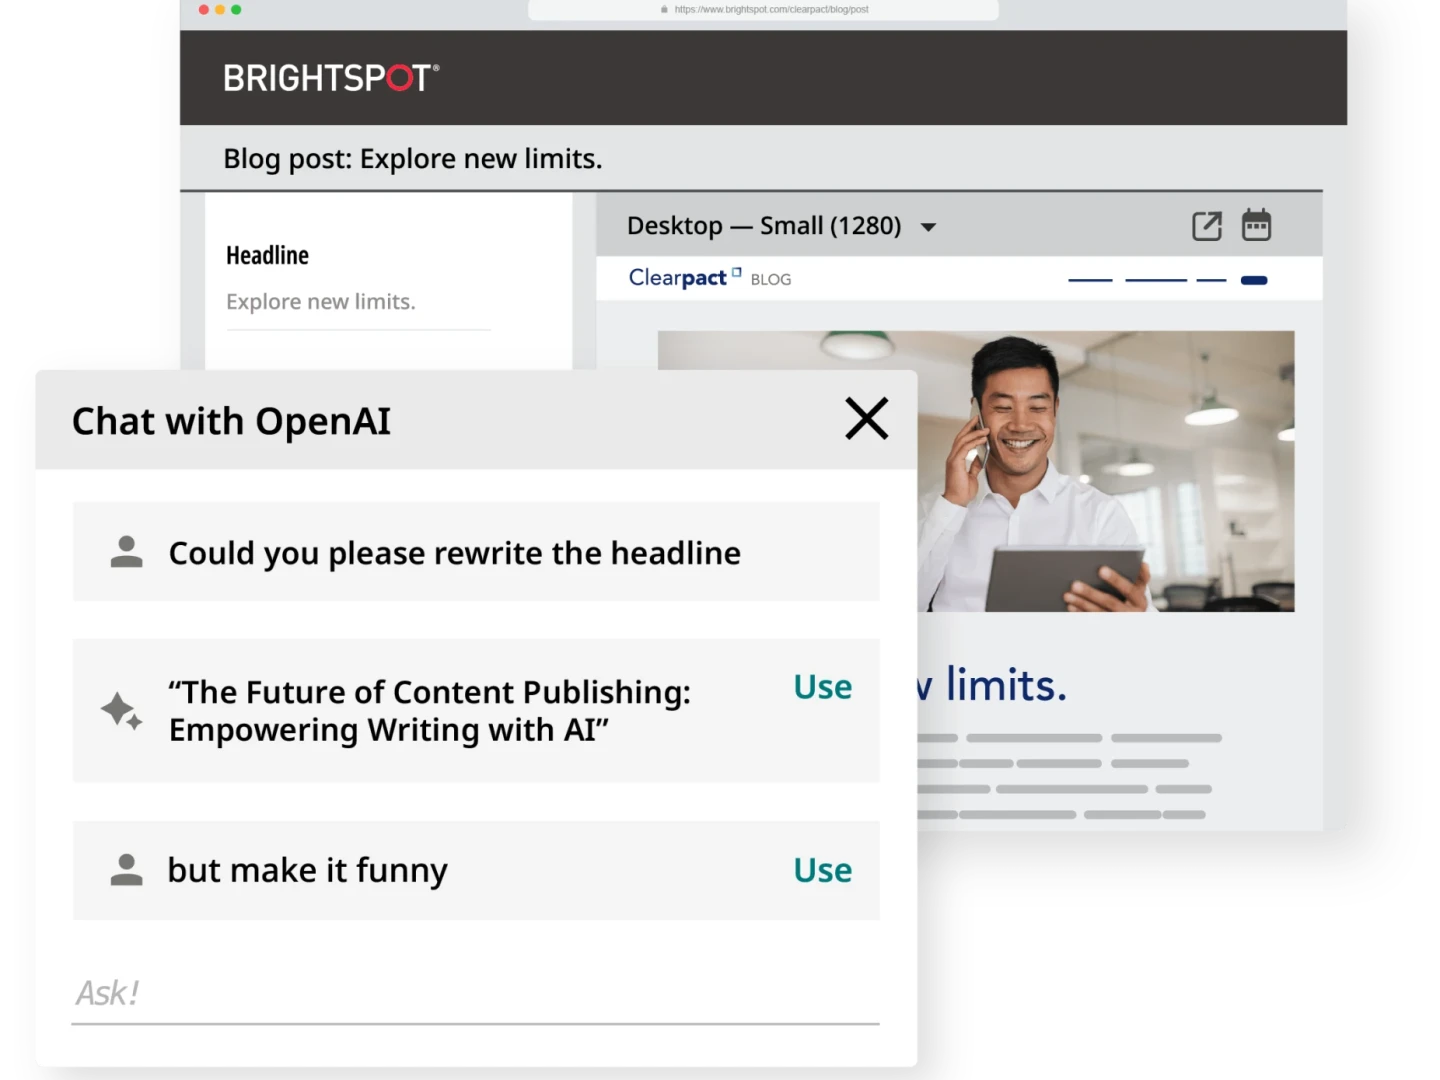Click user avatar beside 'but make it funny'
1440x1080 pixels.
126,870
